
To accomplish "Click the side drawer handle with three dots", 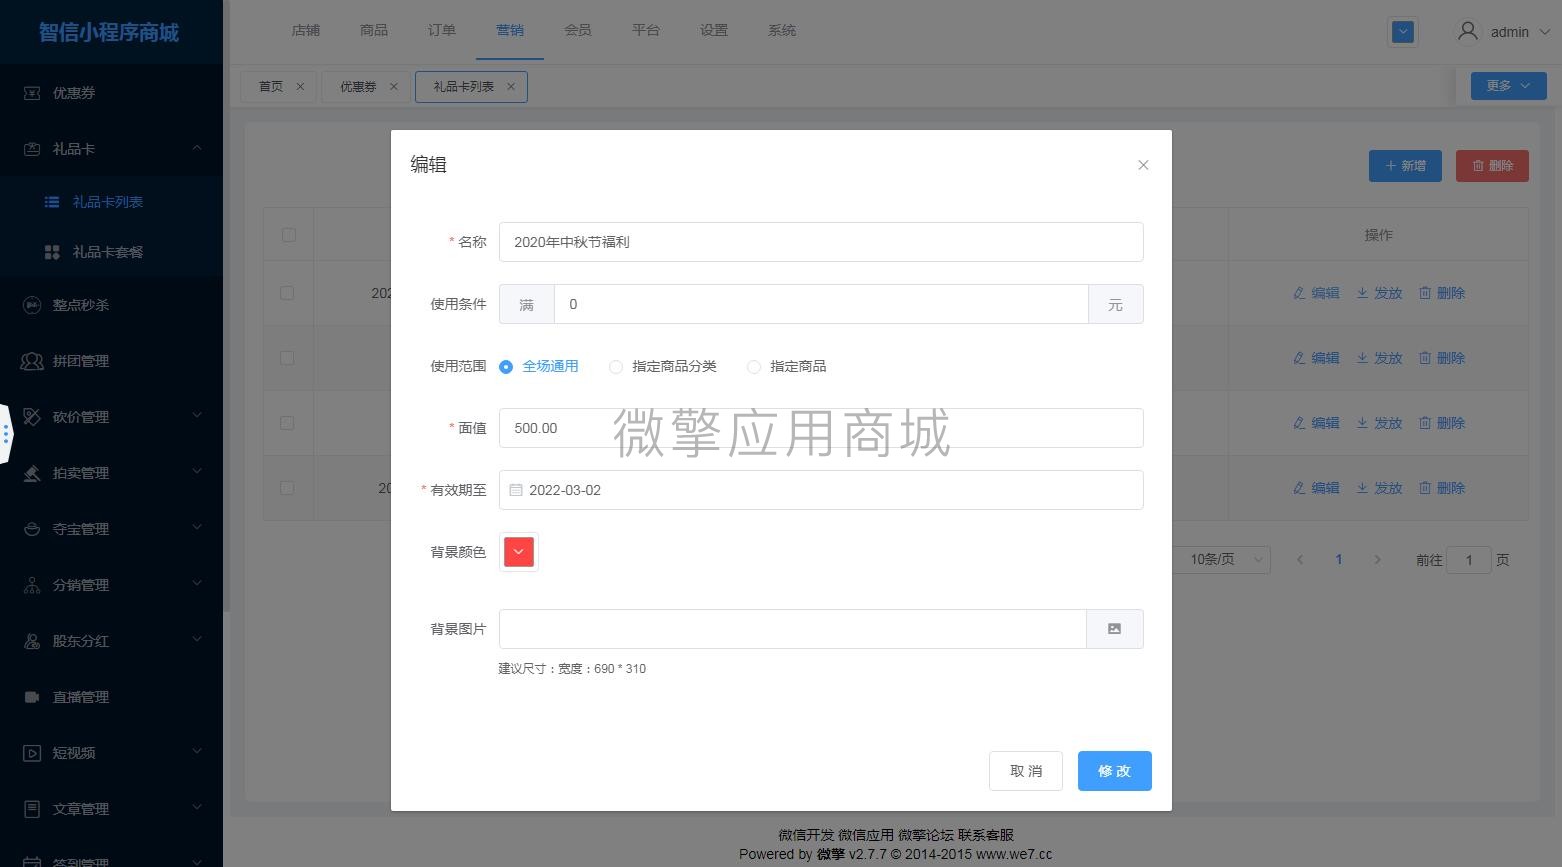I will pyautogui.click(x=6, y=435).
